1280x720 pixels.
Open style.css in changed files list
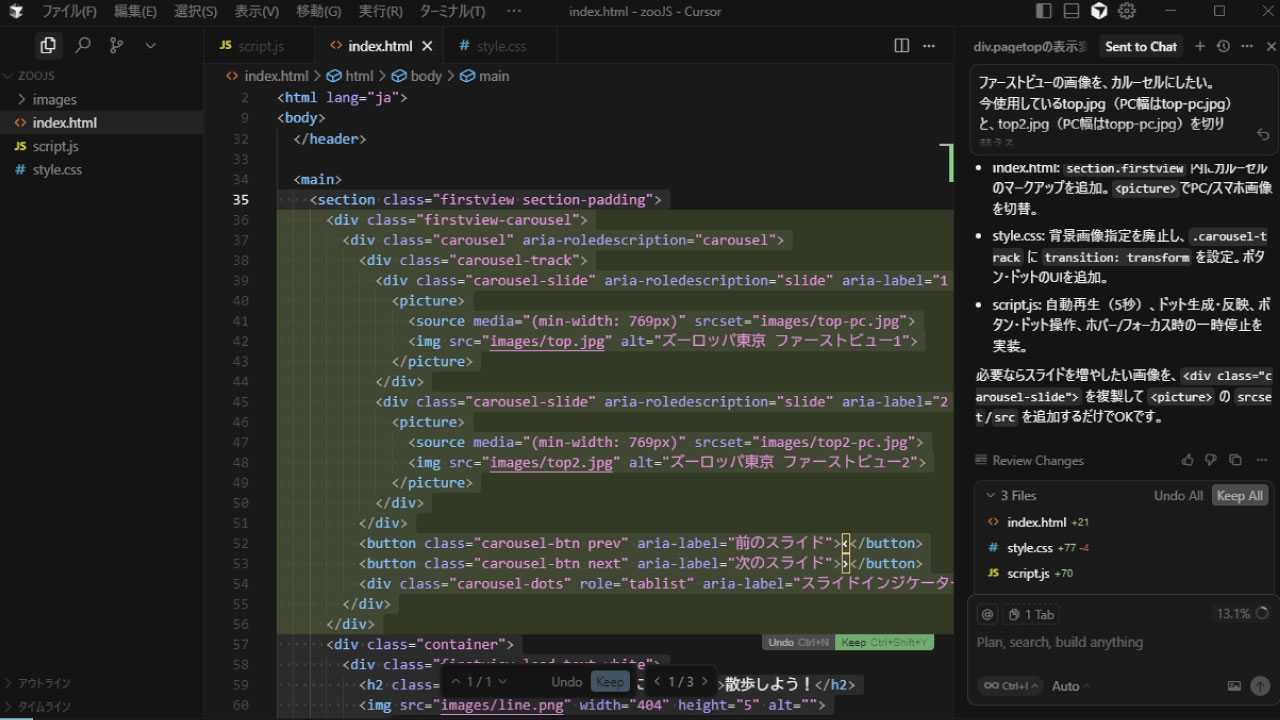click(1125, 548)
